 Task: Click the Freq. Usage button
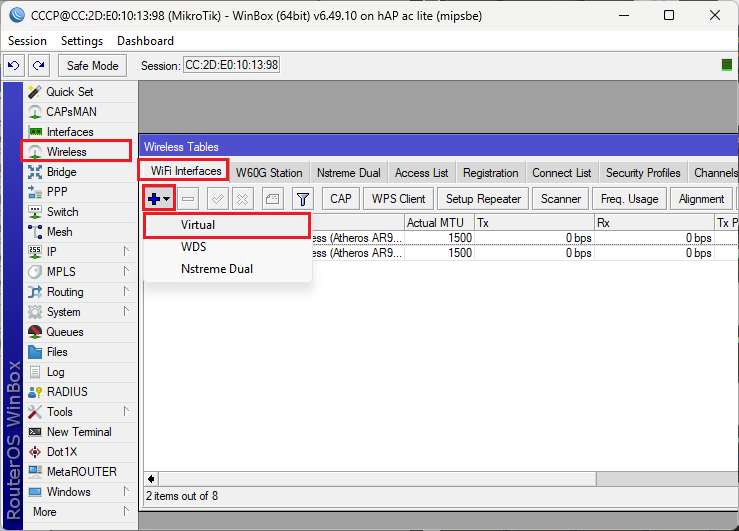pos(630,199)
